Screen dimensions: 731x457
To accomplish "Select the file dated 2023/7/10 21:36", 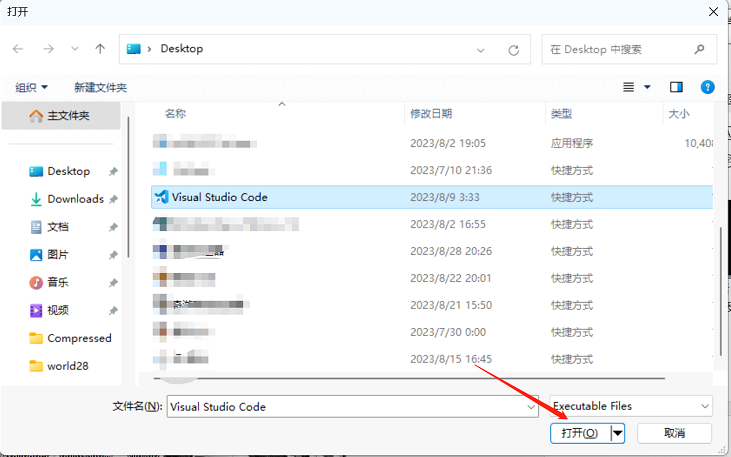I will (x=432, y=170).
